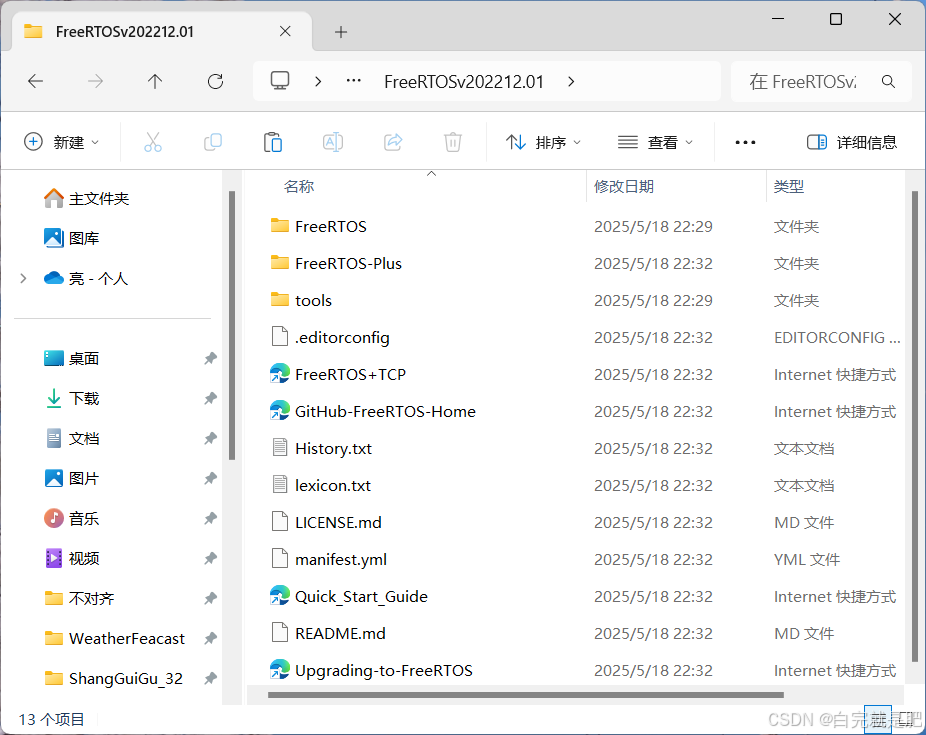Unpin 下载 using its pin icon
This screenshot has width=926, height=735.
pyautogui.click(x=210, y=398)
